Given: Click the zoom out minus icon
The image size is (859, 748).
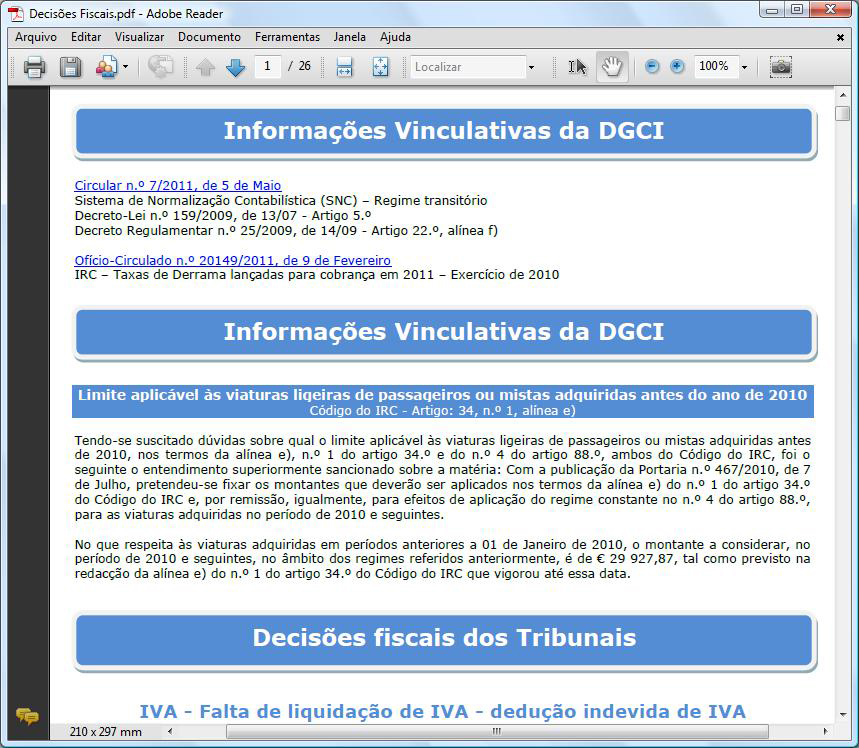Looking at the screenshot, I should [x=652, y=66].
